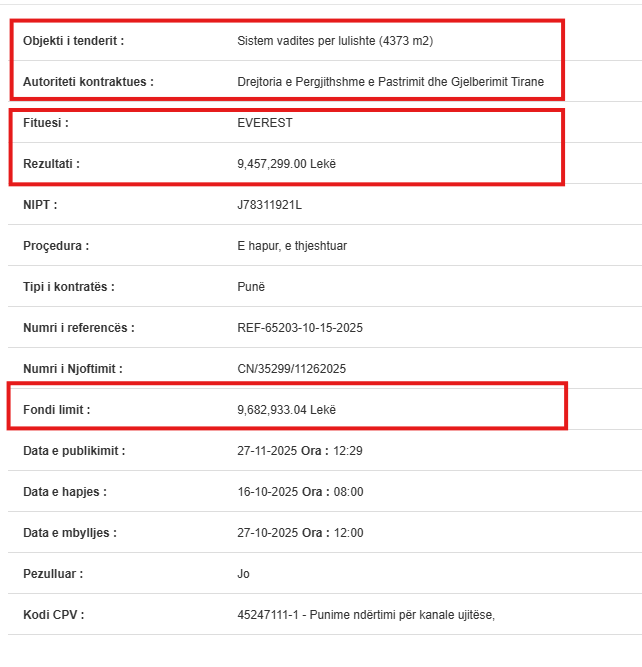642x667 pixels.
Task: Select the "Objekti i tenderit" label
Action: (x=73, y=41)
